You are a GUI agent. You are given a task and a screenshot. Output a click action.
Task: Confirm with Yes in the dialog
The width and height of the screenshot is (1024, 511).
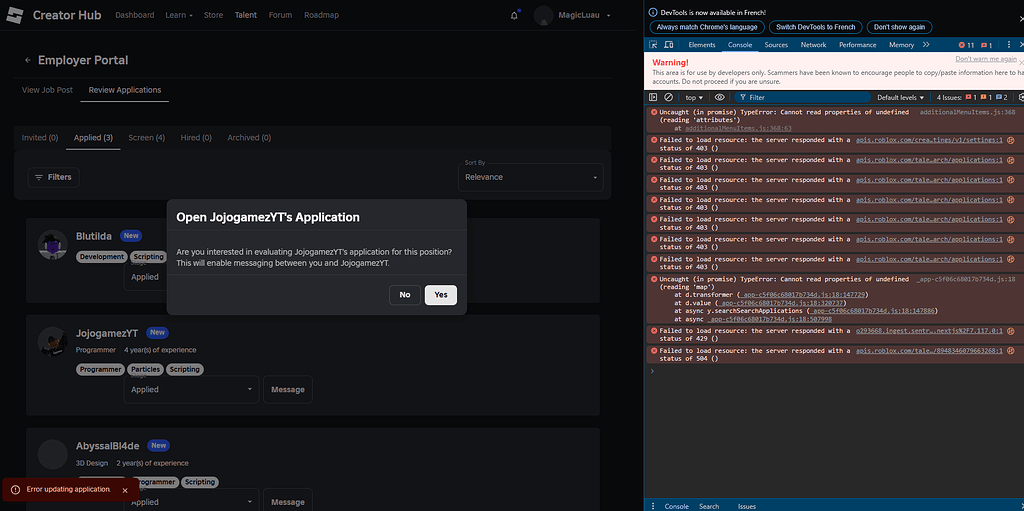click(441, 295)
